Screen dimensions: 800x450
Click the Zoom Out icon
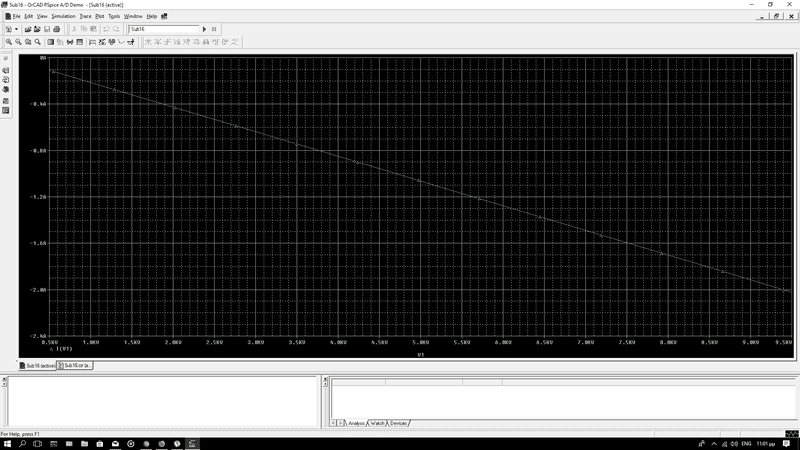[18, 42]
